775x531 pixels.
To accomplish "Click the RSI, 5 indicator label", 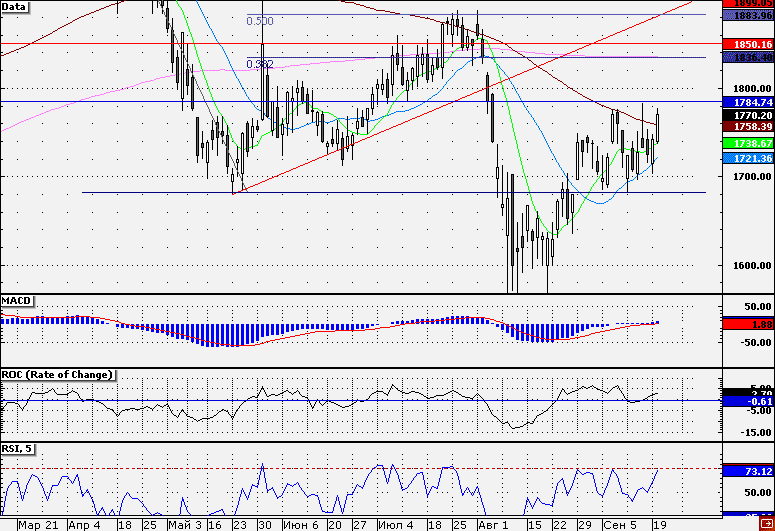I will point(19,448).
